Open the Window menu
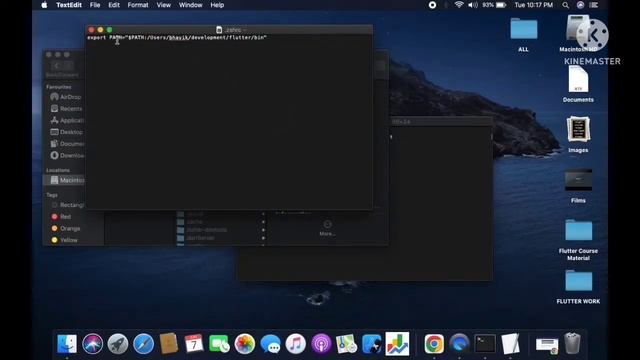Image resolution: width=640 pixels, height=360 pixels. 191,5
